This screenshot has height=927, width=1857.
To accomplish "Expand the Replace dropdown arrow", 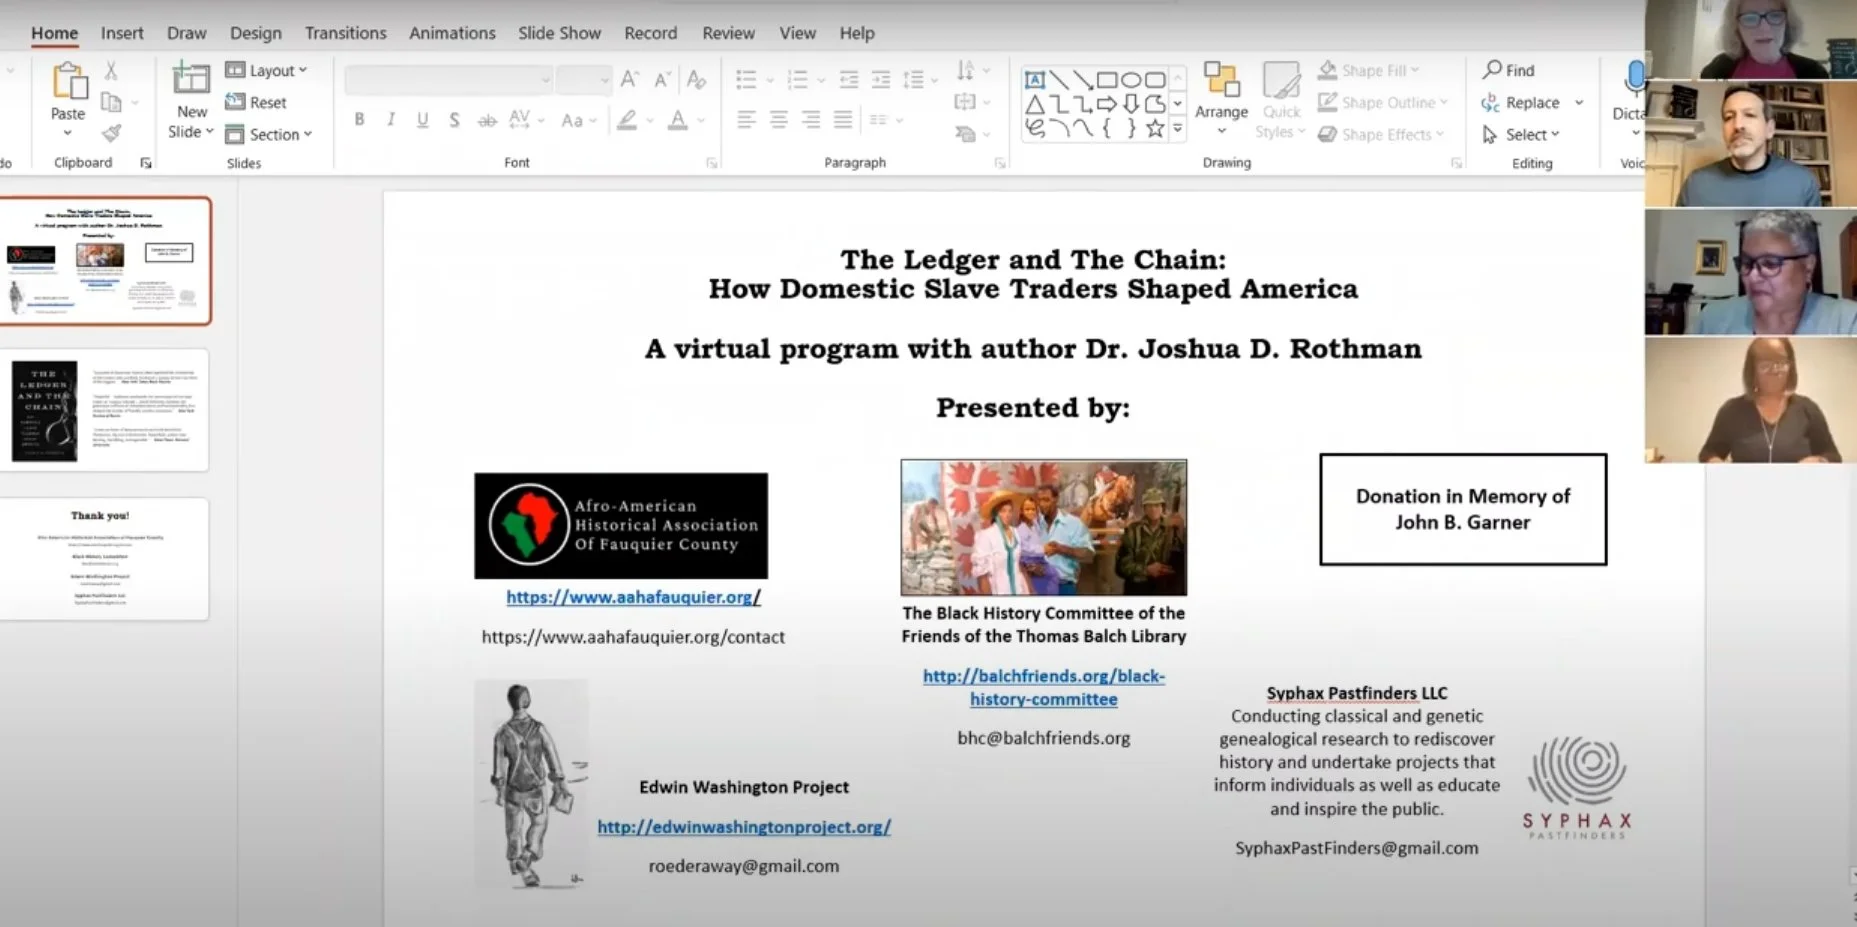I will click(x=1580, y=102).
